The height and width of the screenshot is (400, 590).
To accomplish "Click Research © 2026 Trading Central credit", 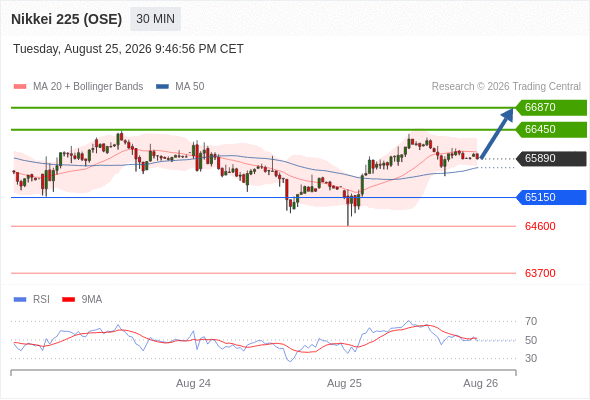I will tap(506, 87).
